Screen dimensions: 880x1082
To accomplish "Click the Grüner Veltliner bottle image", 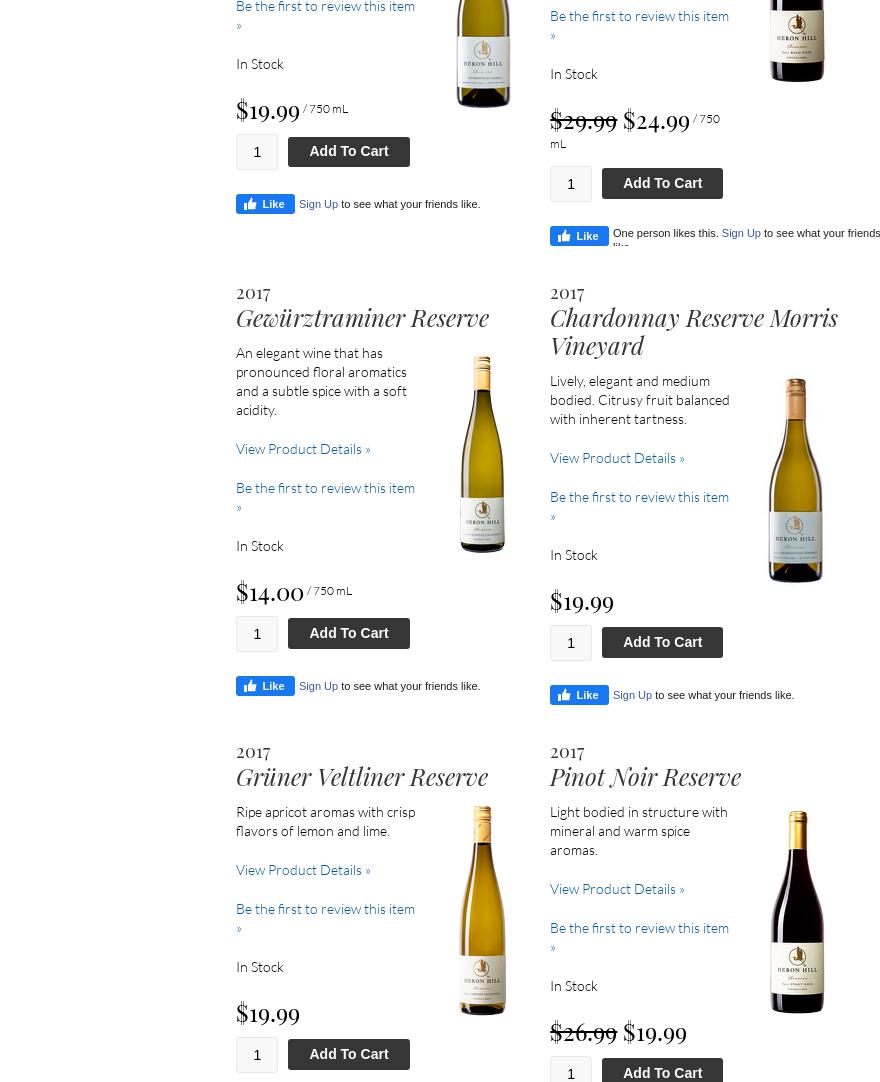I will click(x=483, y=910).
